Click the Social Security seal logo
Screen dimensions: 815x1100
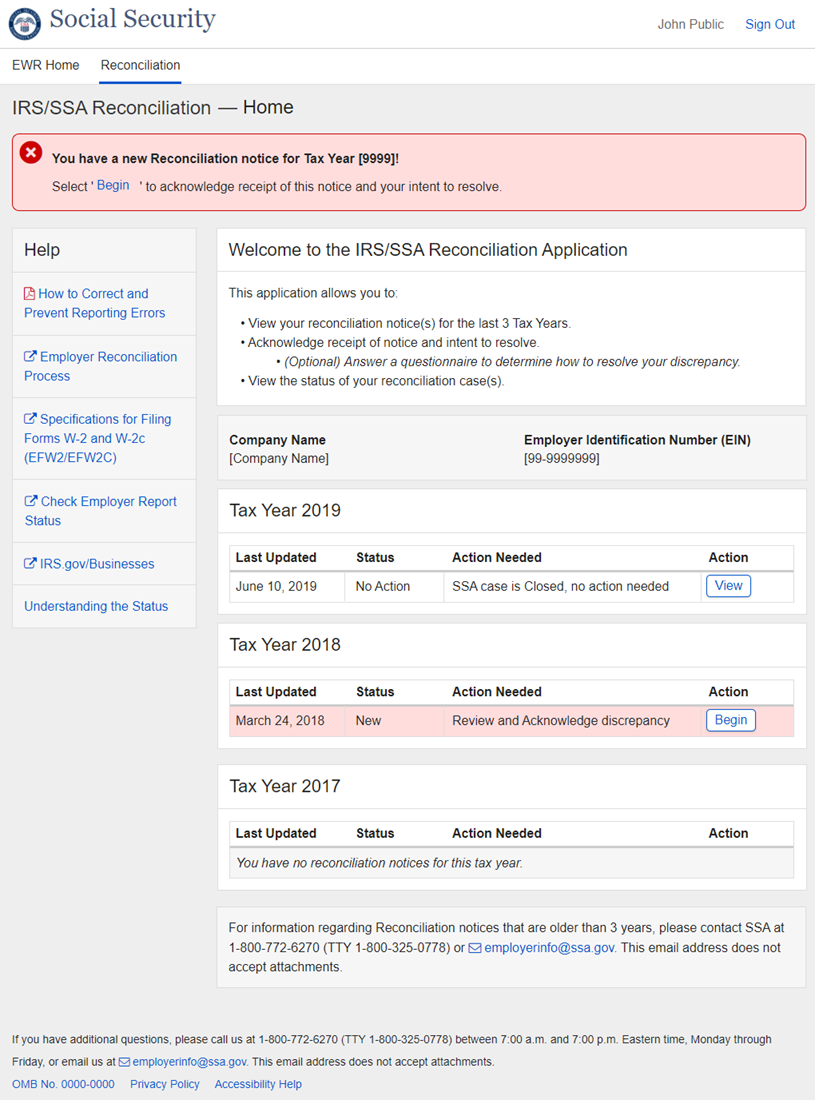[x=25, y=23]
